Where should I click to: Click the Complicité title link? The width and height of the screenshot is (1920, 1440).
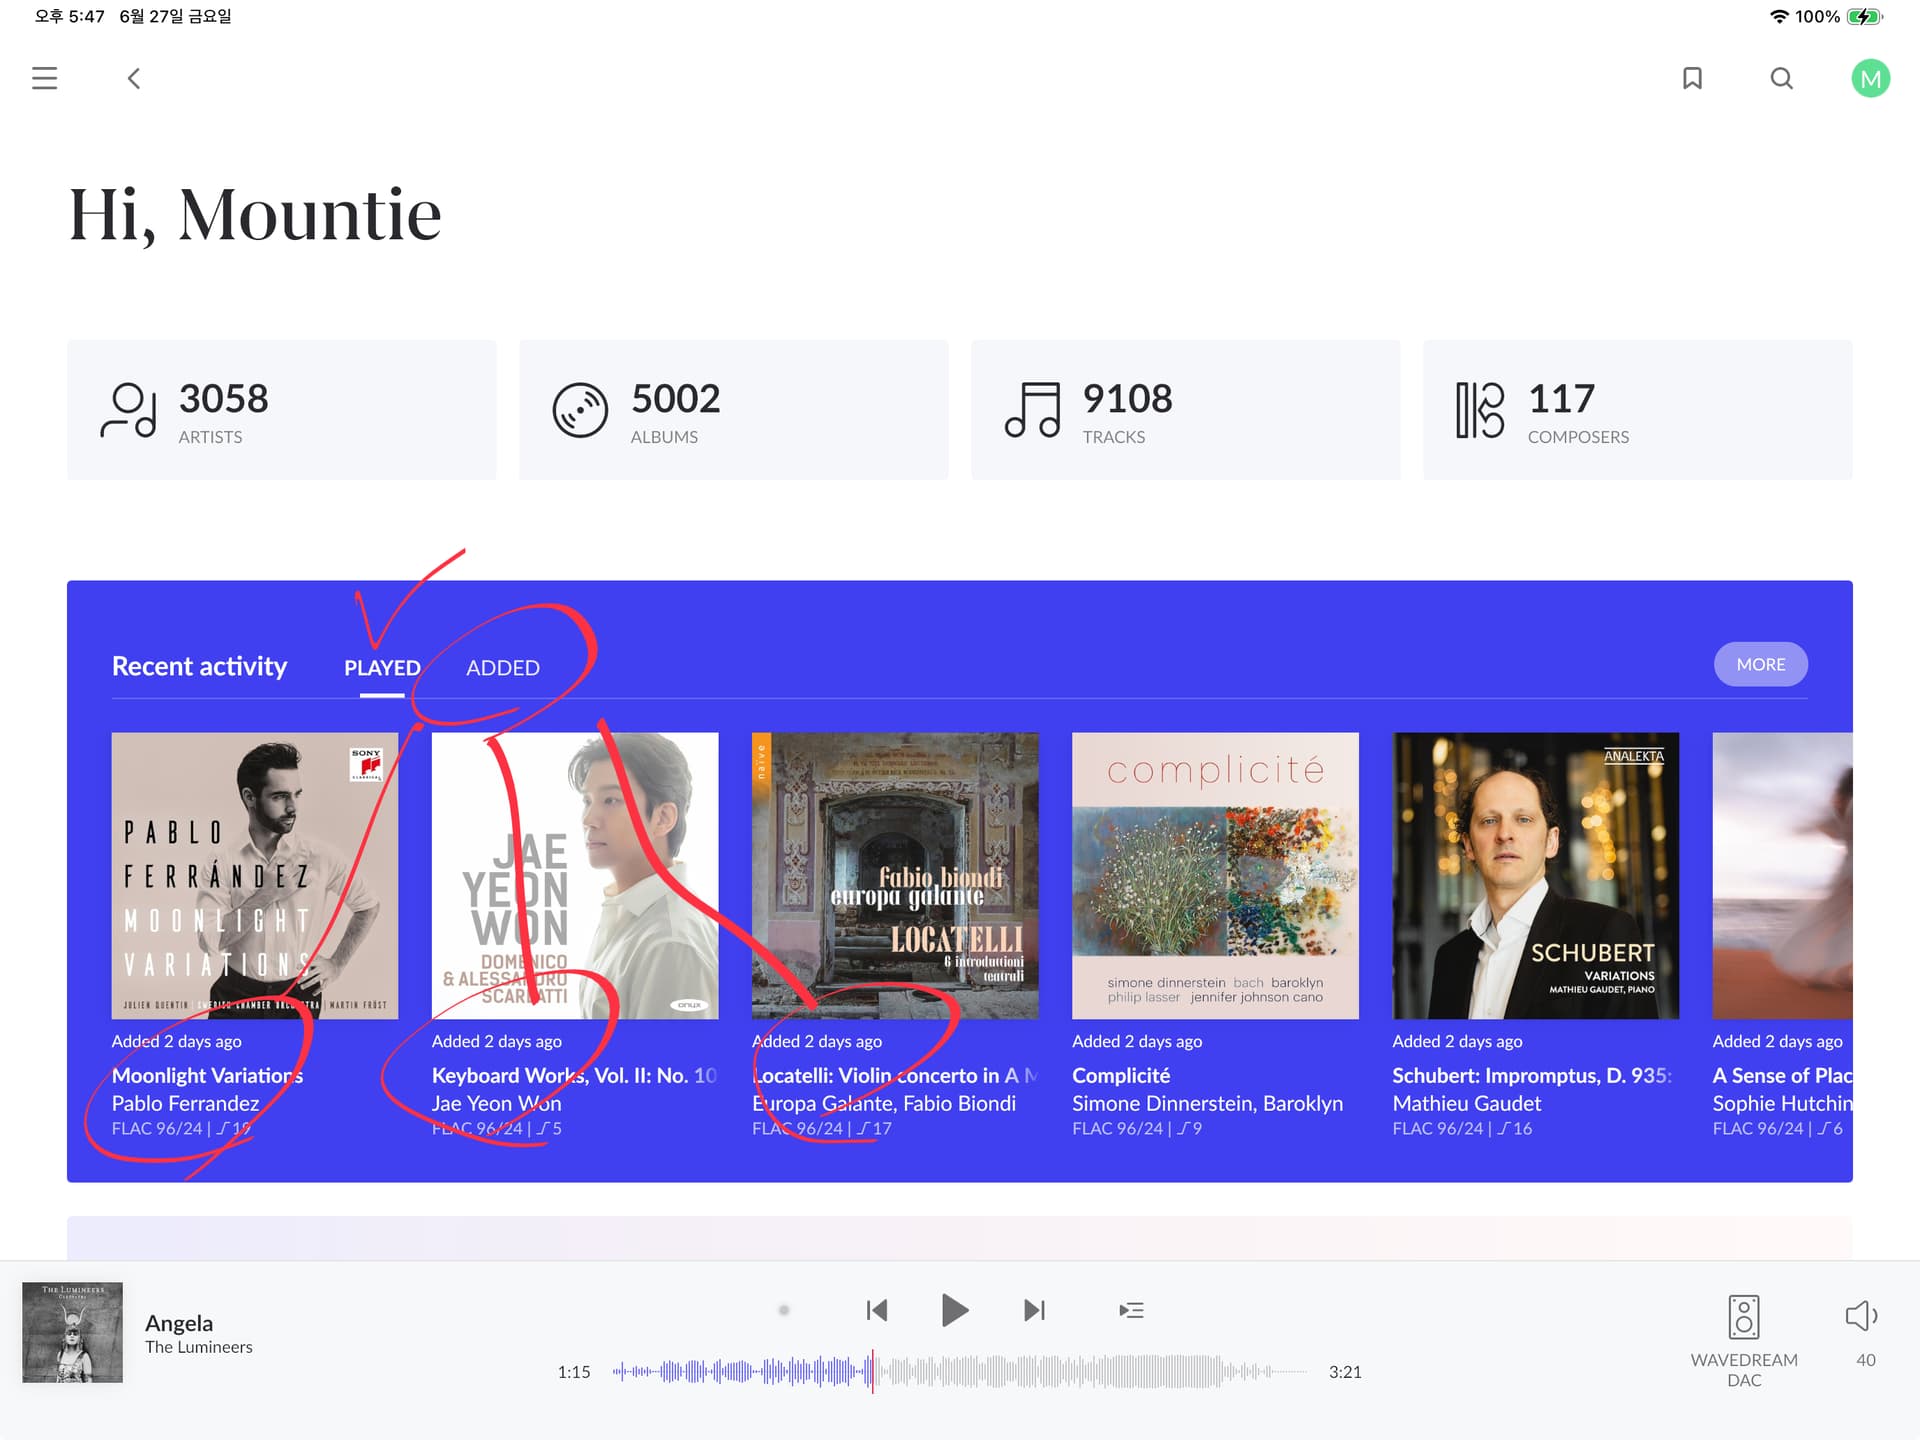point(1121,1075)
